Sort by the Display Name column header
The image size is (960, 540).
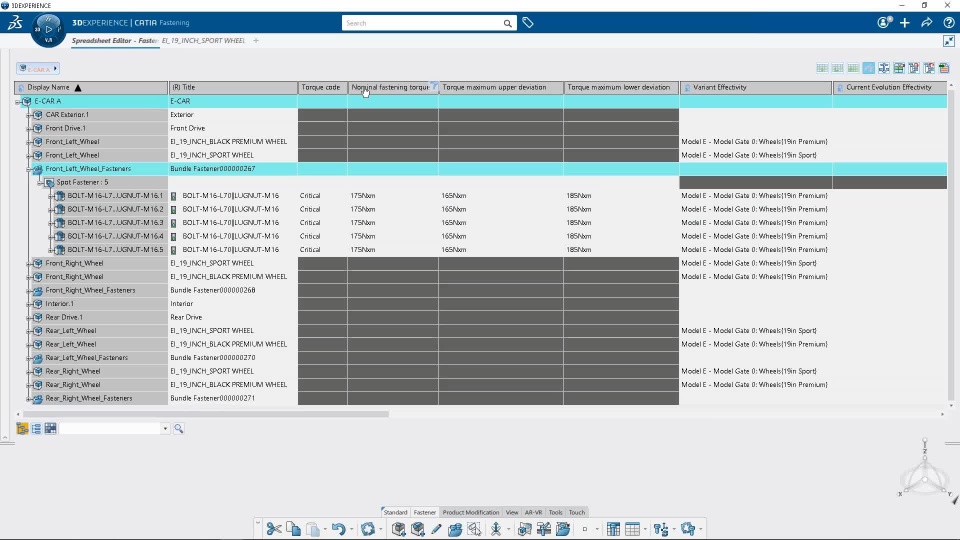(x=91, y=88)
